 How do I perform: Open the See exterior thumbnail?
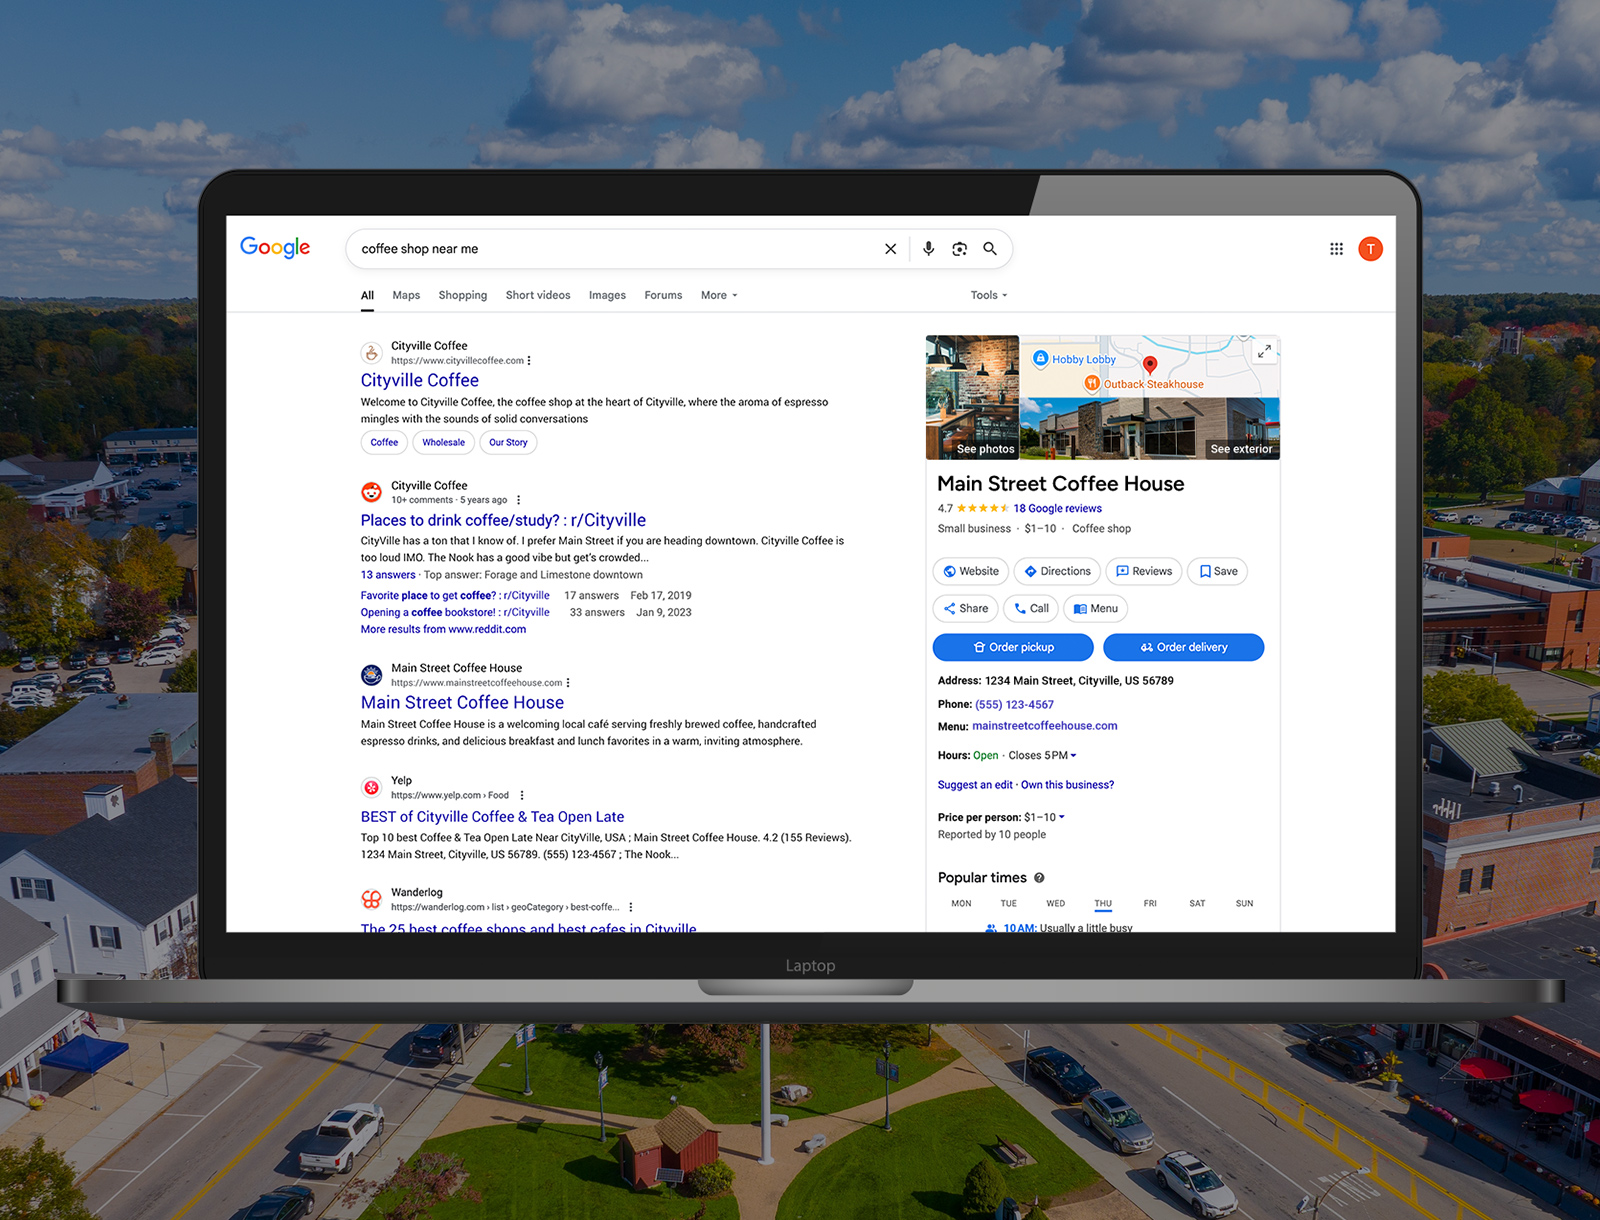point(1150,429)
